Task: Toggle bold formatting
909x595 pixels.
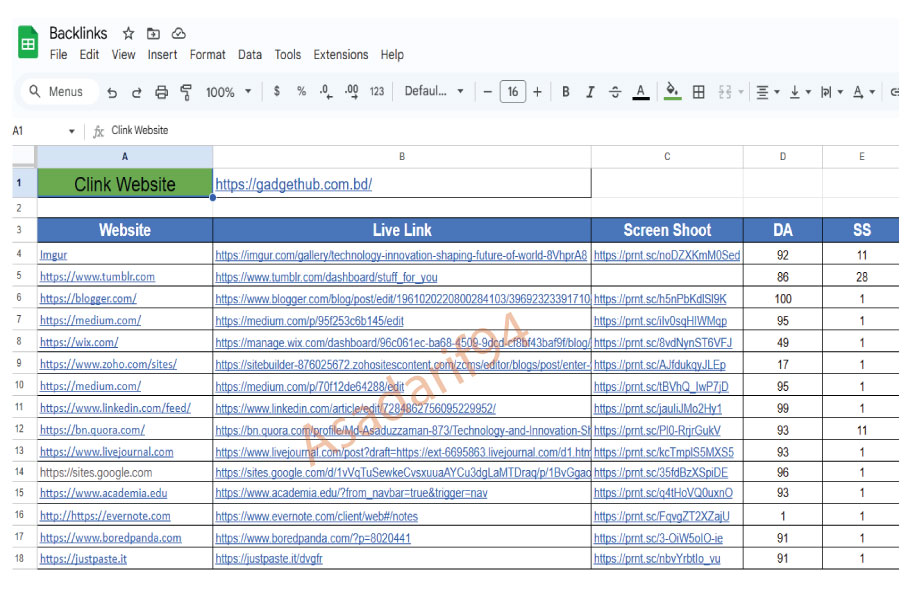Action: pyautogui.click(x=567, y=90)
